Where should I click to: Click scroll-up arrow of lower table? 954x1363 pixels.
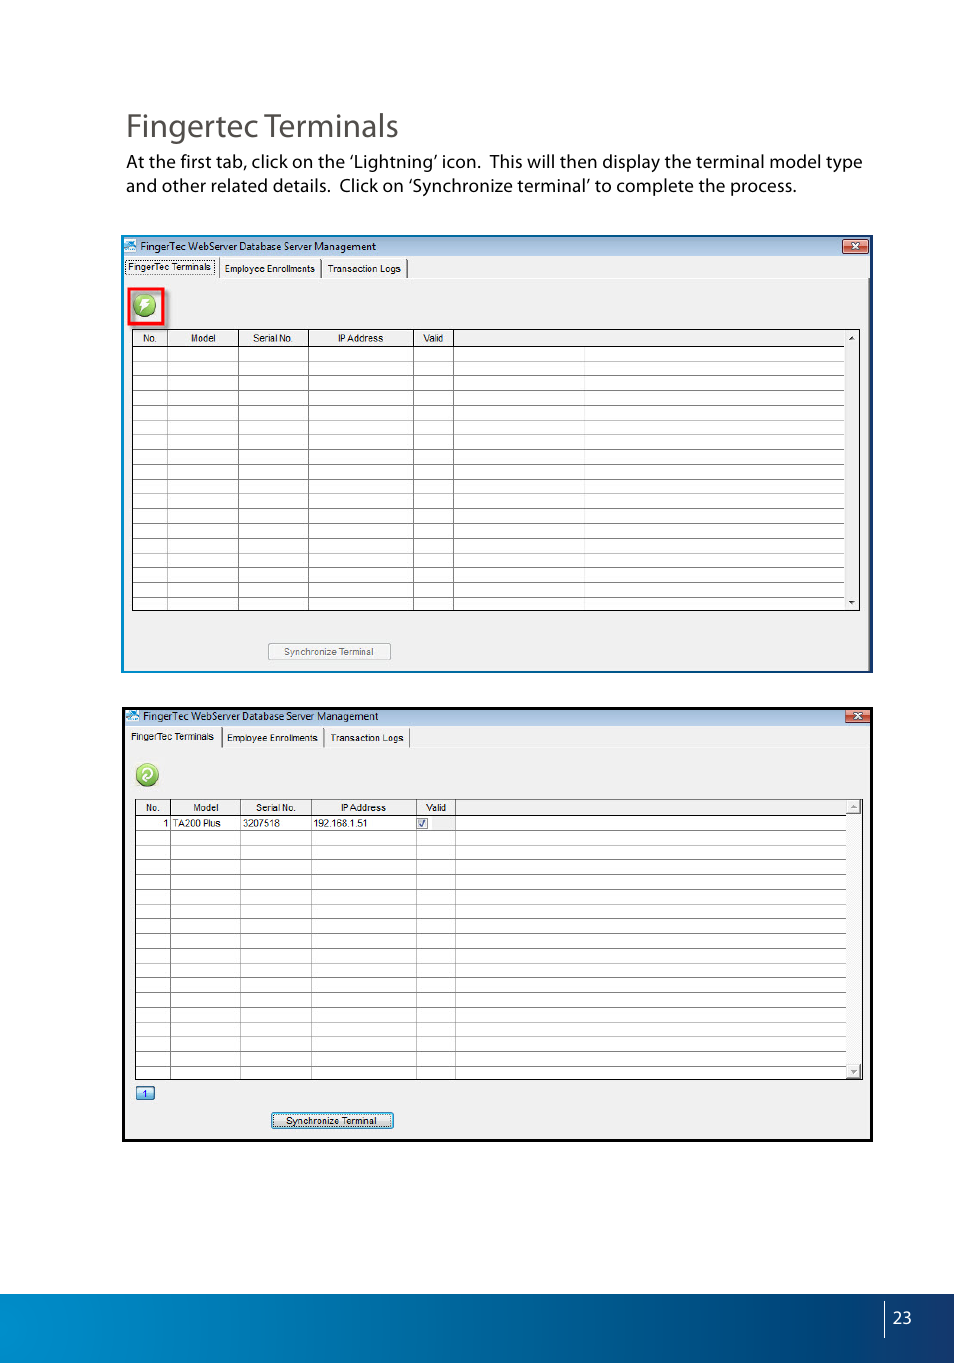pyautogui.click(x=854, y=807)
